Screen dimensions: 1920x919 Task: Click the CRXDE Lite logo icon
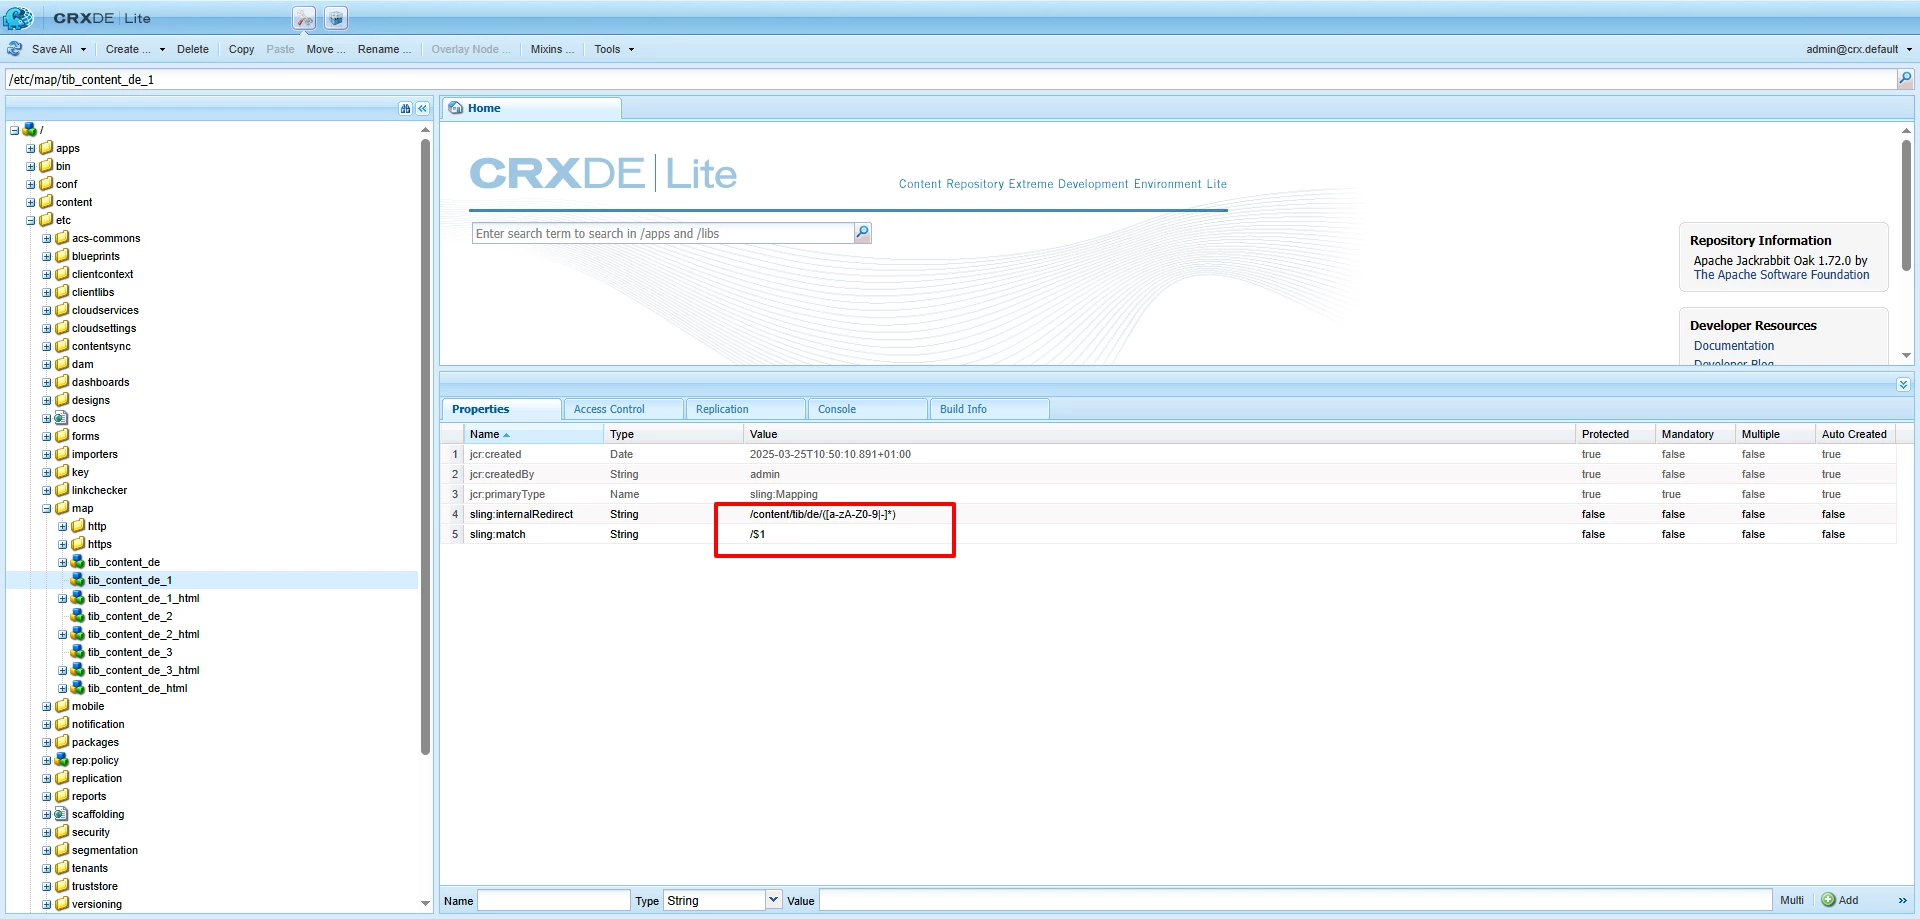click(x=17, y=17)
